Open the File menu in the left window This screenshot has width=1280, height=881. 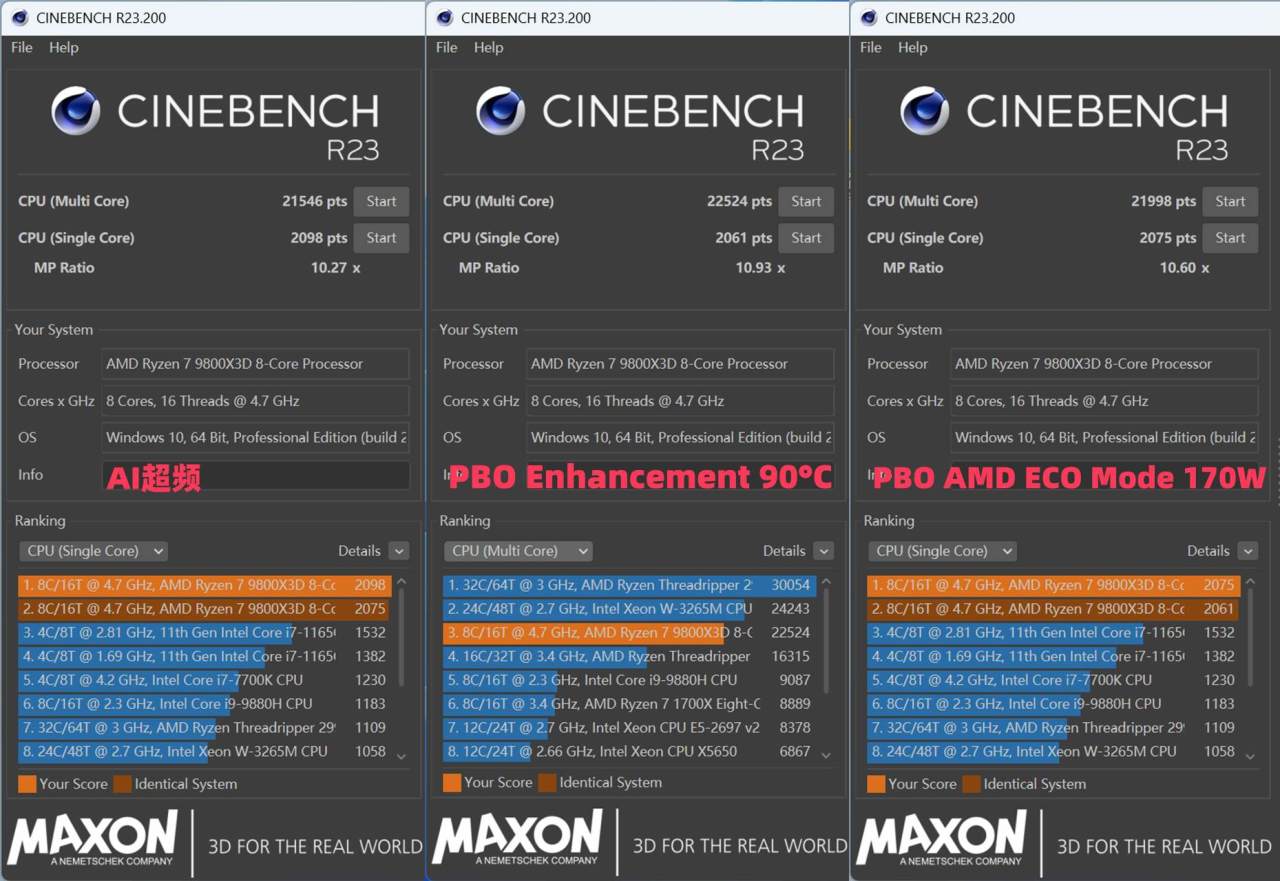[x=22, y=47]
